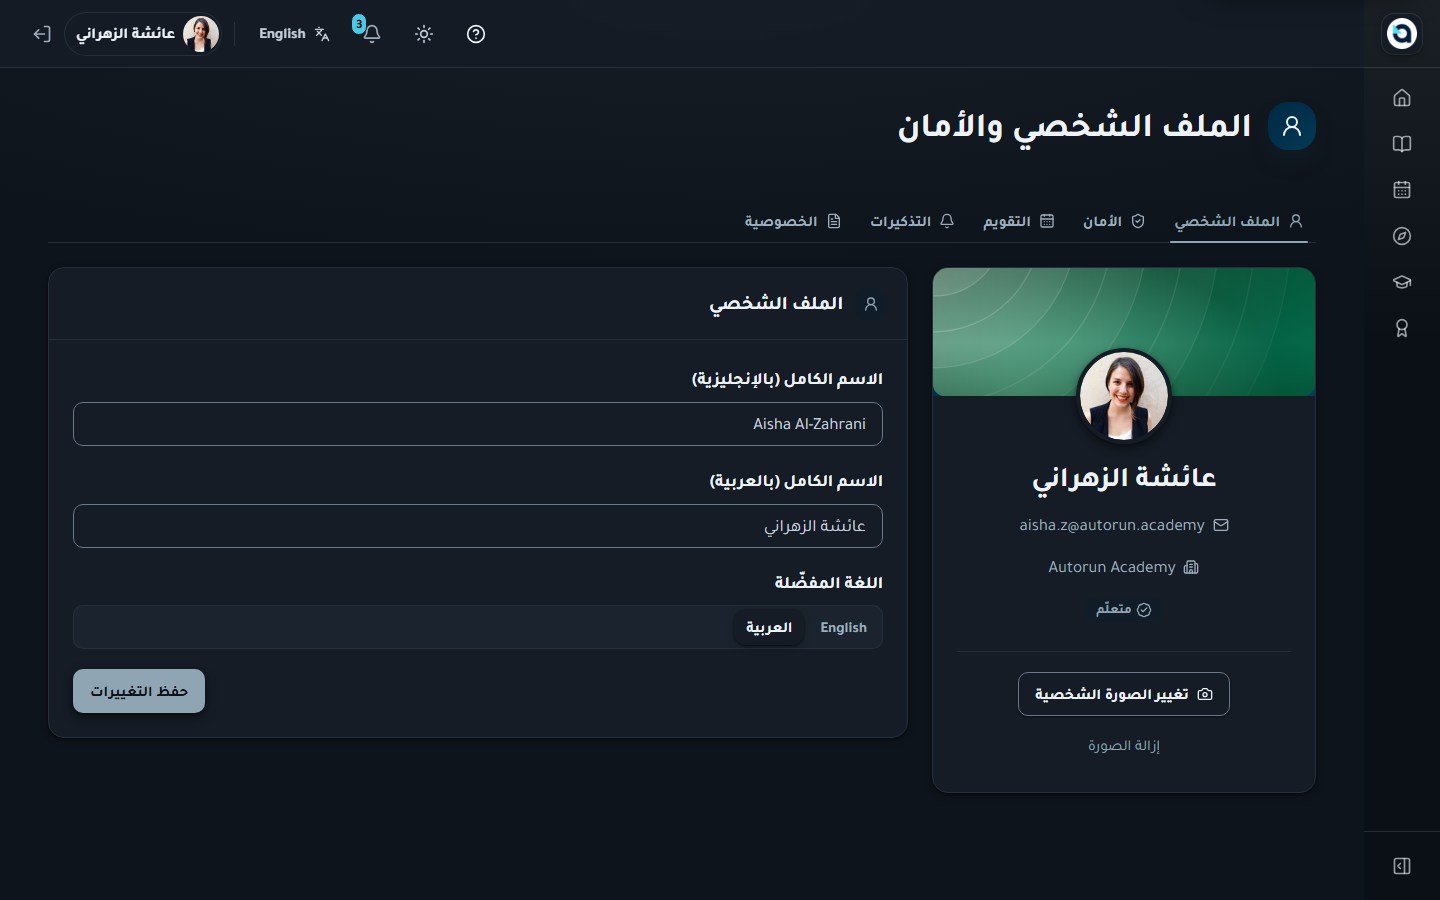Click تغيير الصورة الشخصية button
The width and height of the screenshot is (1440, 900).
point(1124,694)
